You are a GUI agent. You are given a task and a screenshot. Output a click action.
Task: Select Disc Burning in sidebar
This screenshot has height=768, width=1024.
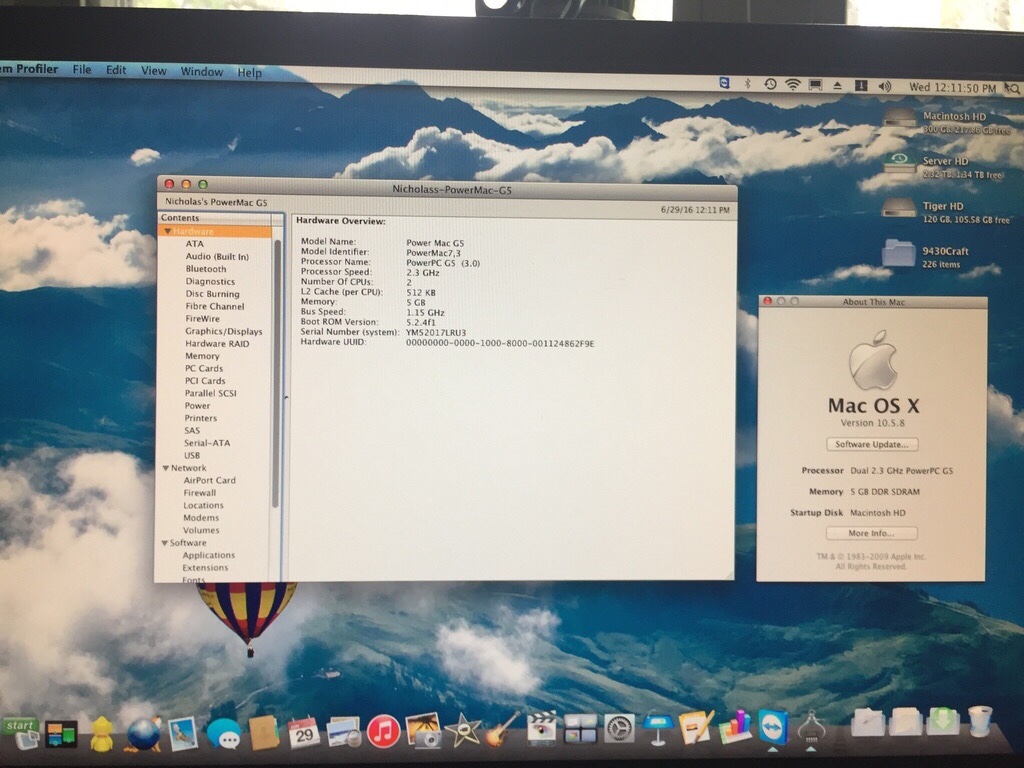[212, 294]
